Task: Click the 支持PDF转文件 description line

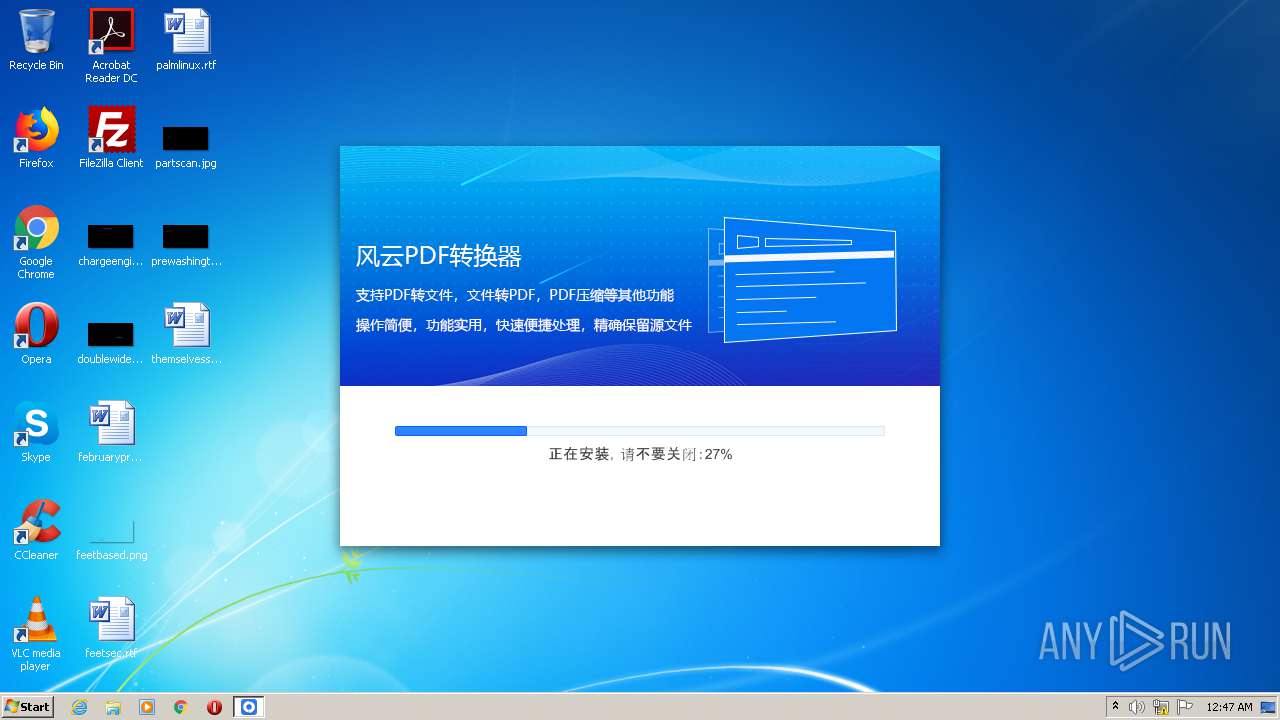Action: point(515,296)
